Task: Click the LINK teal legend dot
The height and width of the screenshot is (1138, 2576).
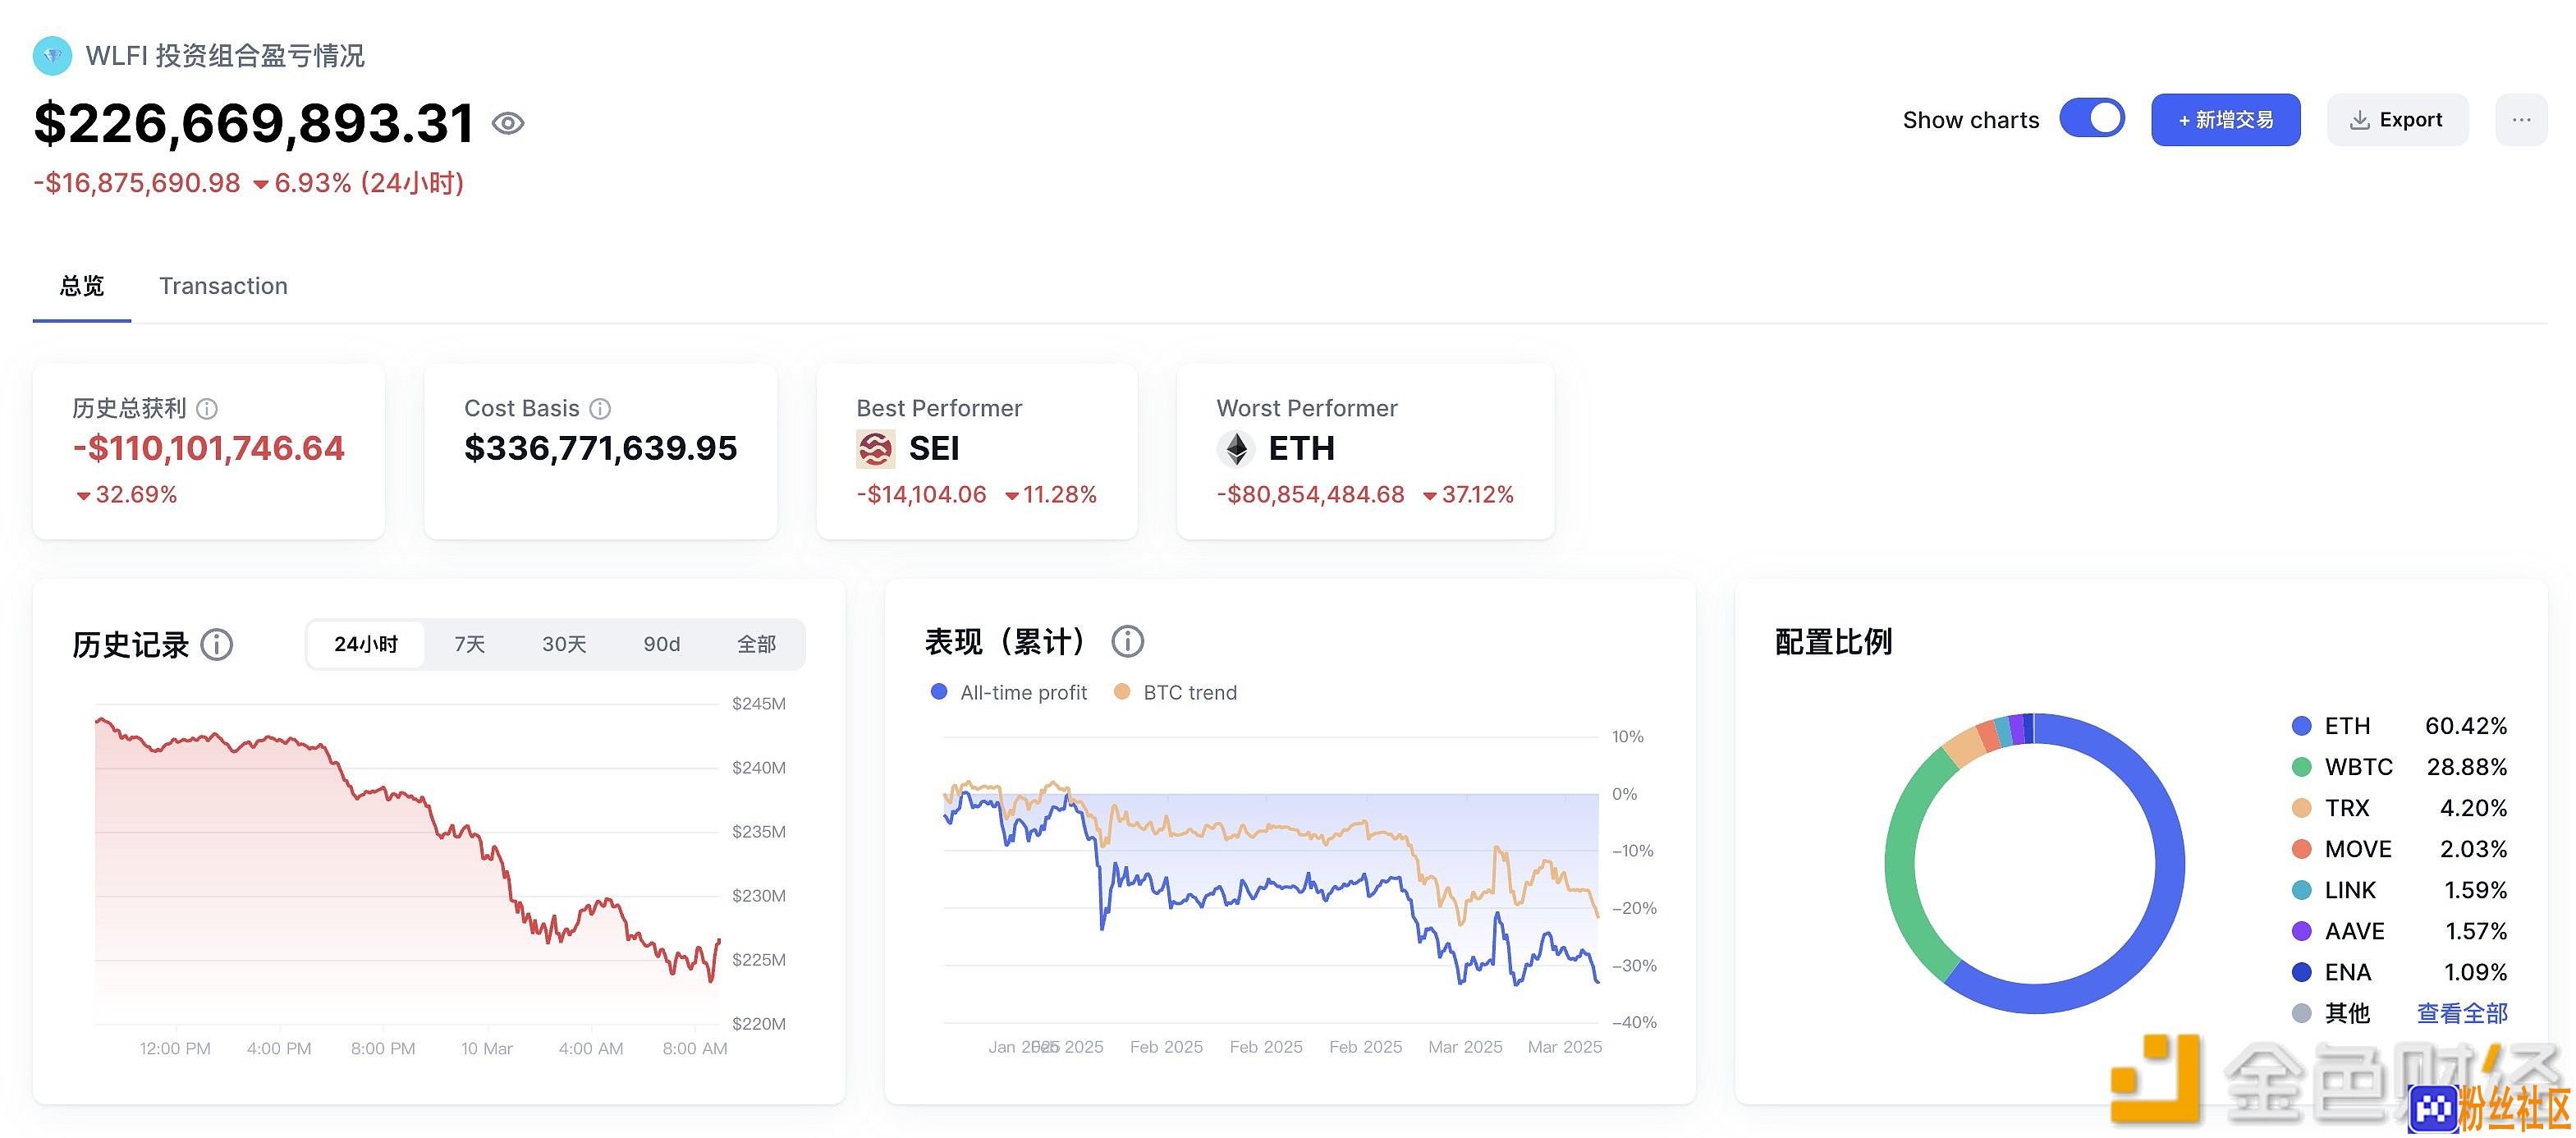Action: click(2302, 891)
